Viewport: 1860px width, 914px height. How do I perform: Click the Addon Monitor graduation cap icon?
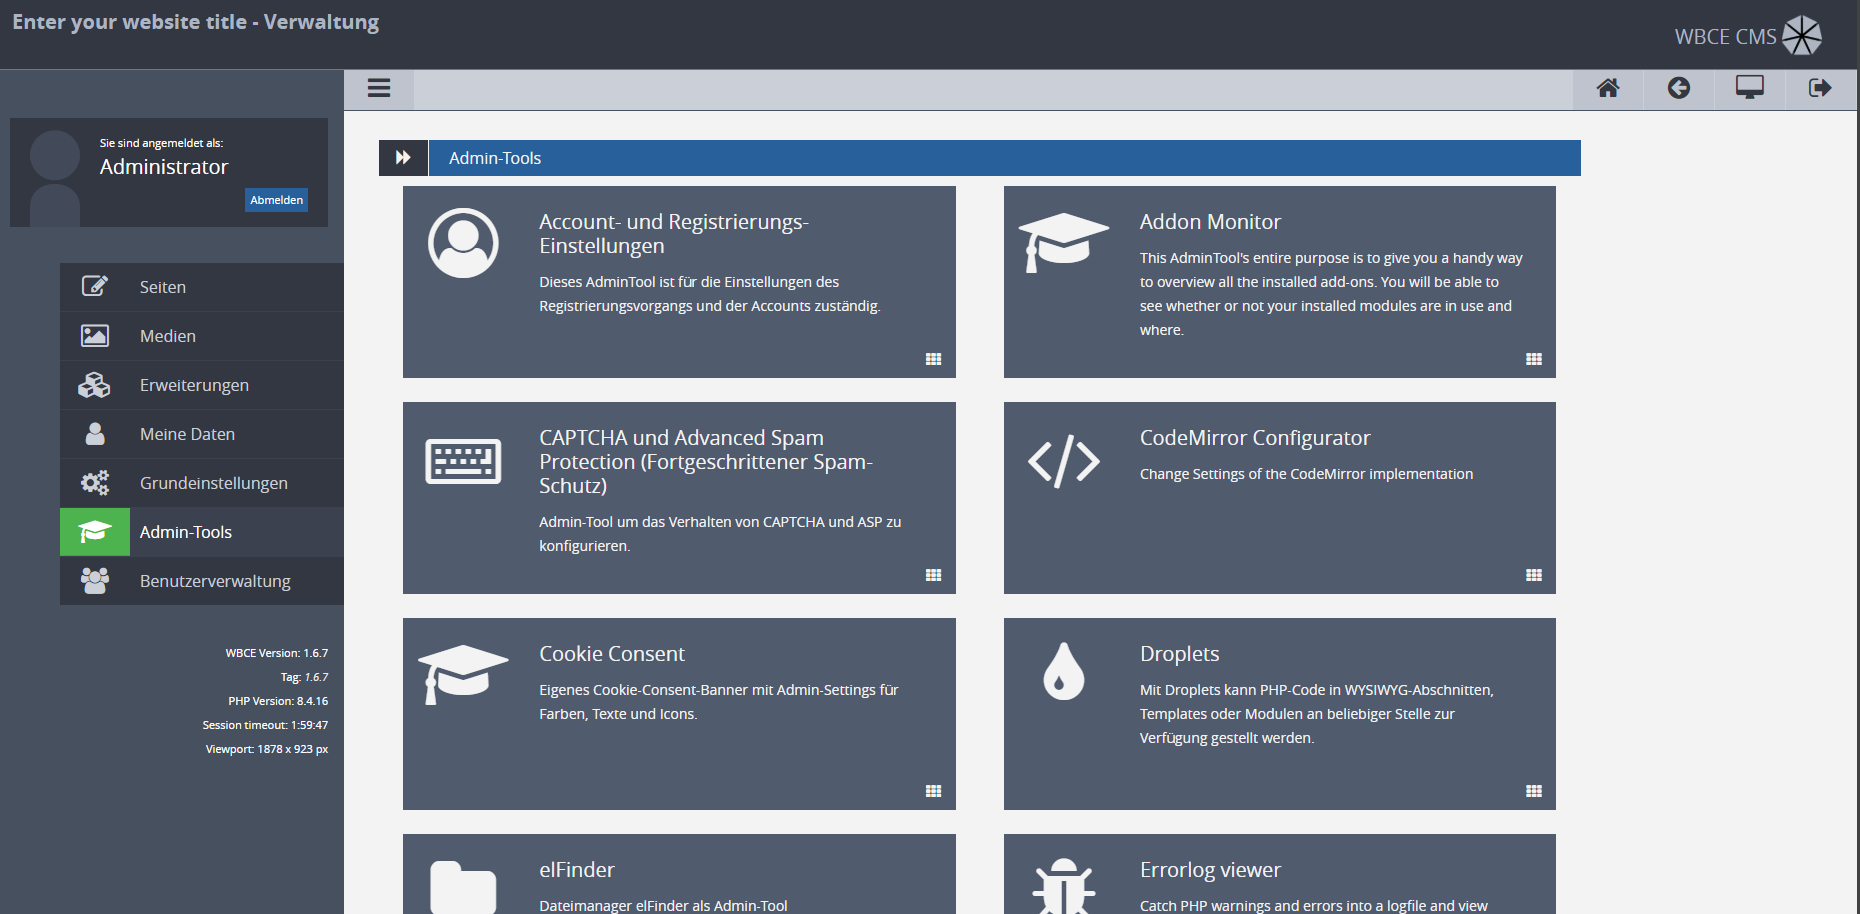click(x=1064, y=242)
